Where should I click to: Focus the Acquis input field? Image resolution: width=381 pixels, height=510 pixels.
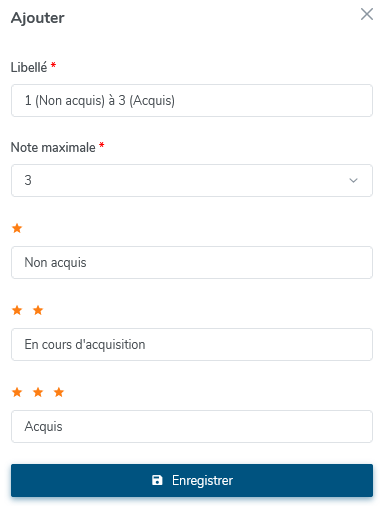[x=192, y=426]
